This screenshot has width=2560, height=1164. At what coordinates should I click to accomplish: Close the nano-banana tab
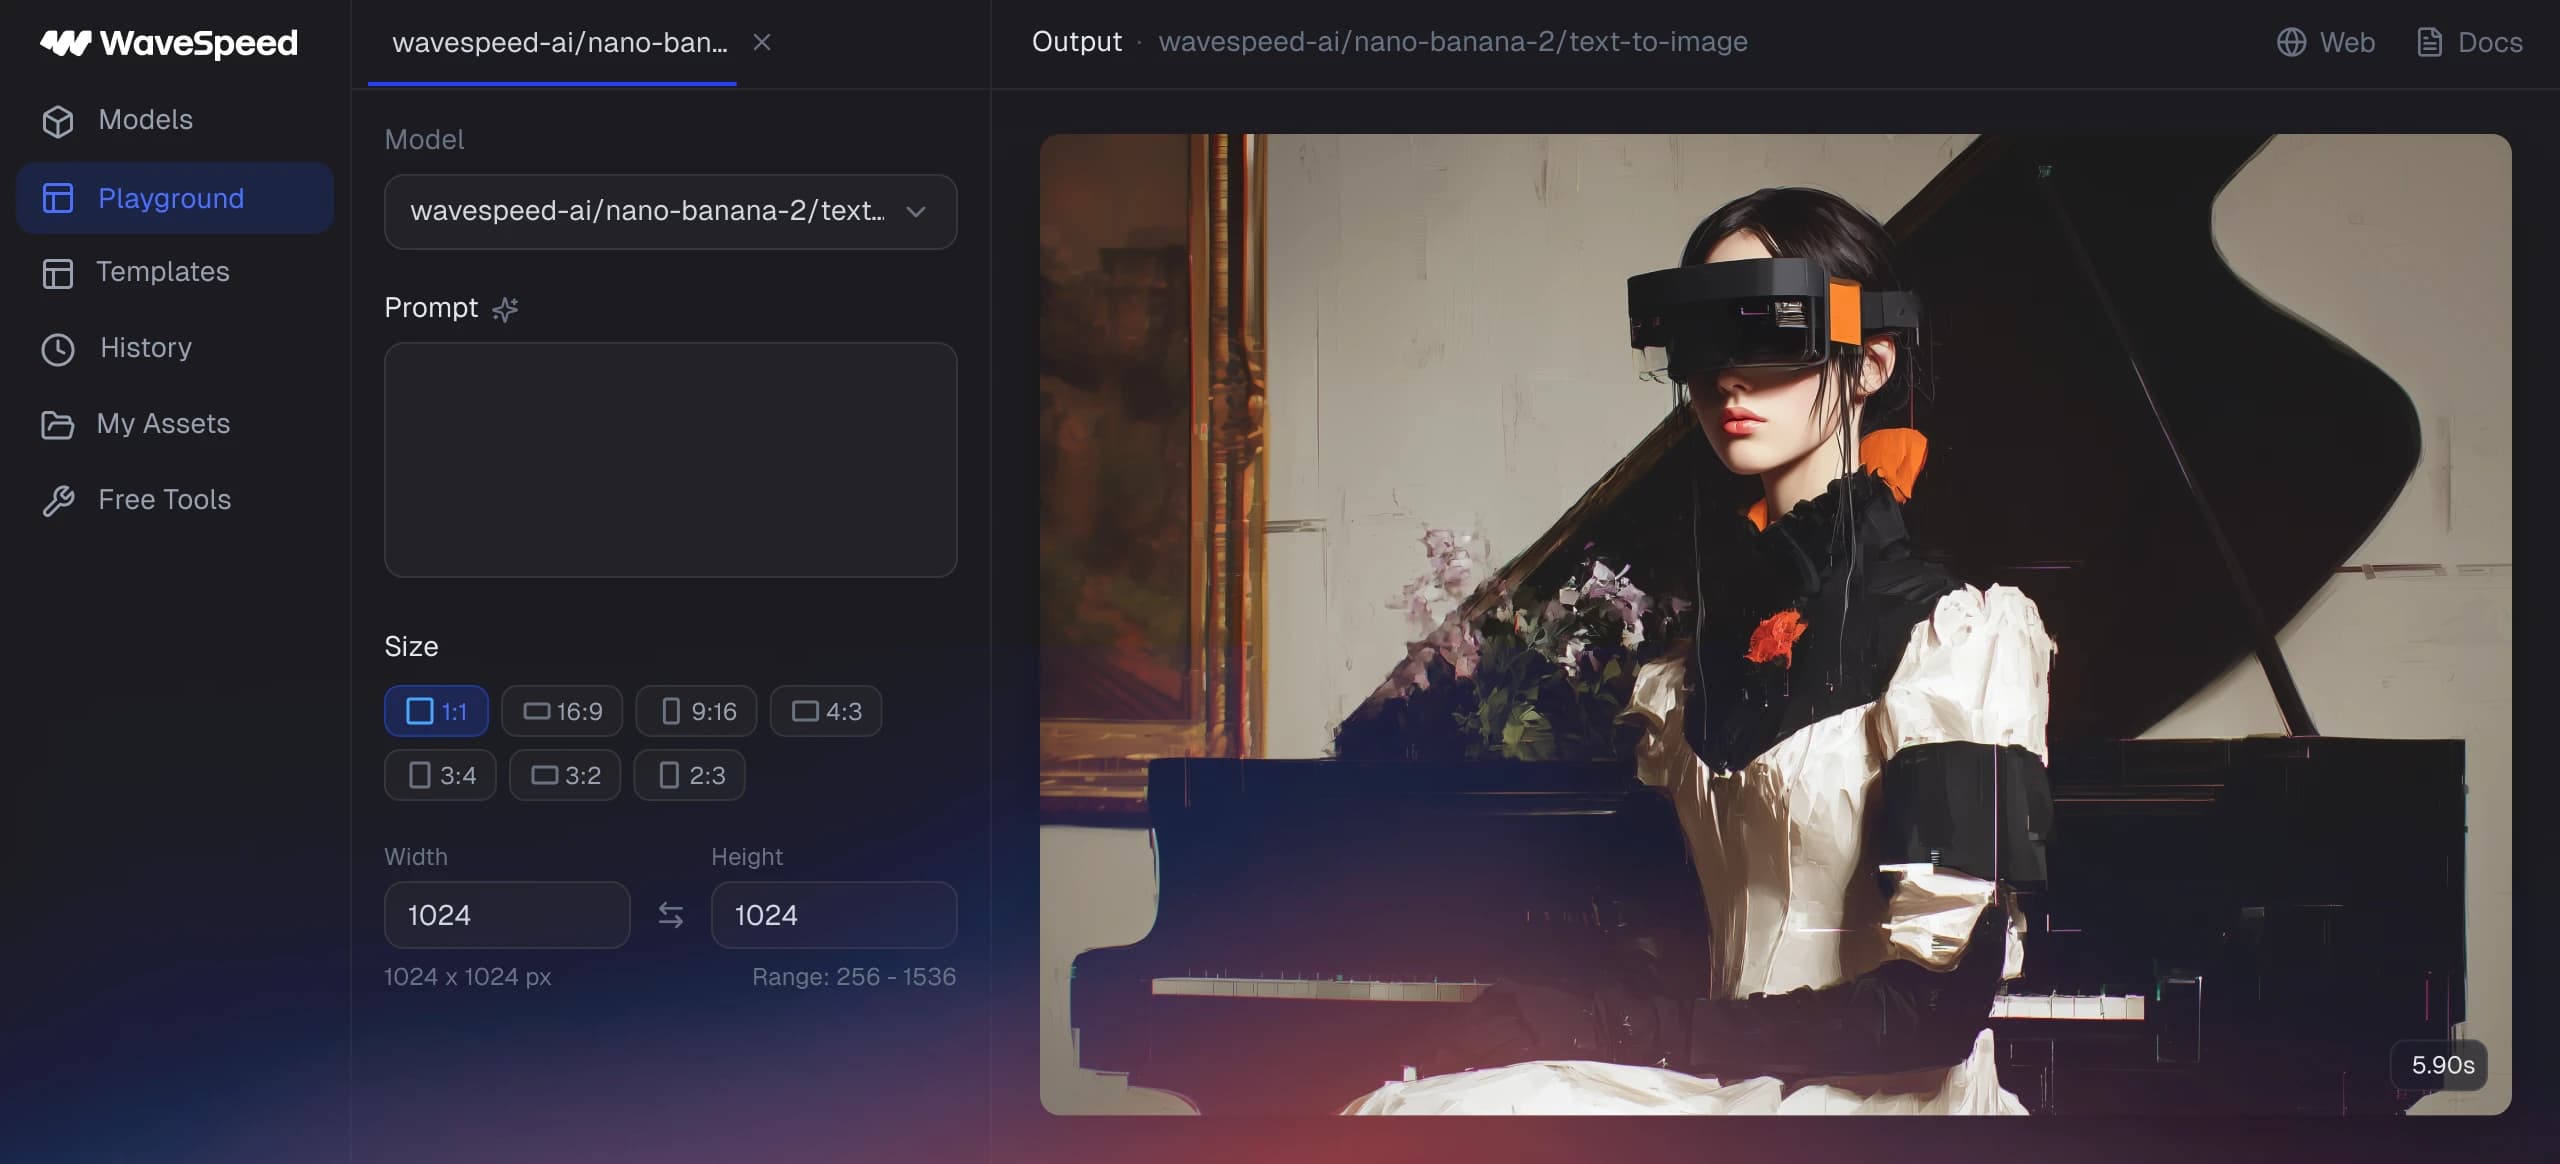762,42
